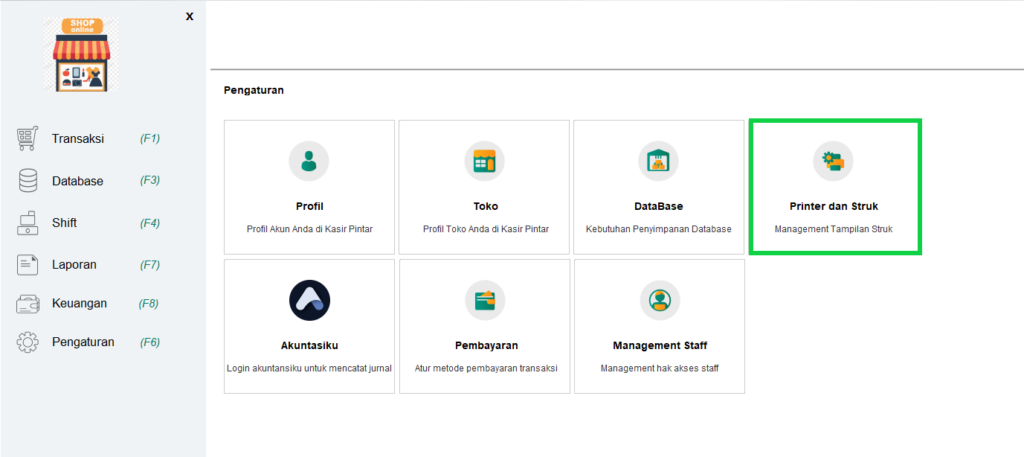The image size is (1024, 457).
Task: Click the Pengaturan gear icon
Action: (x=28, y=342)
